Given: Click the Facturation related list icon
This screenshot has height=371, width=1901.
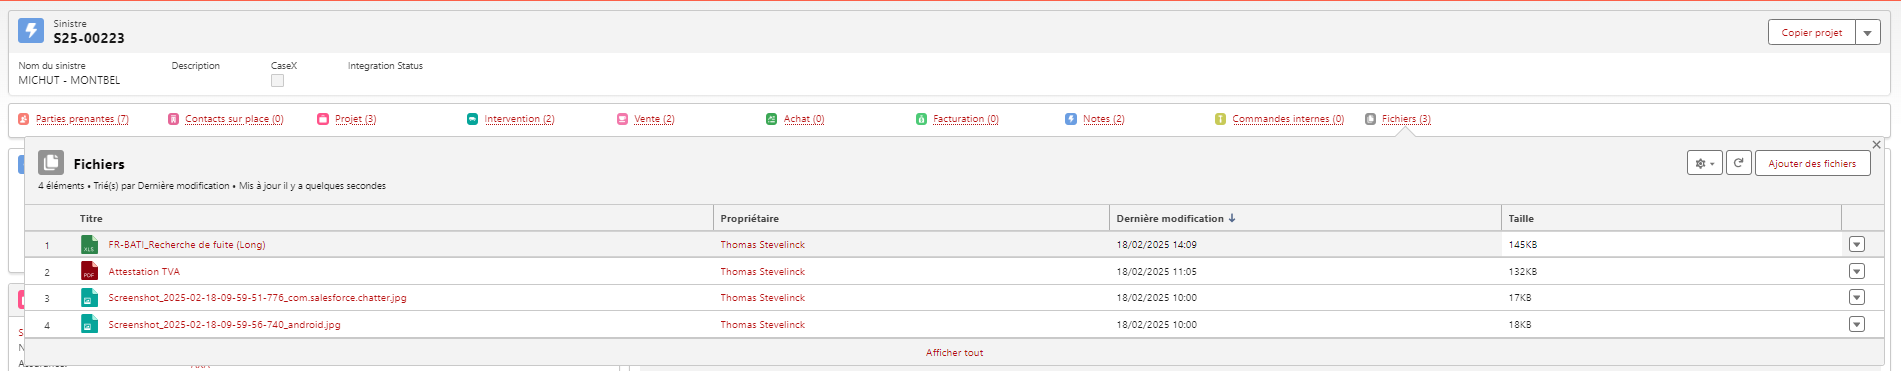Looking at the screenshot, I should pyautogui.click(x=921, y=119).
